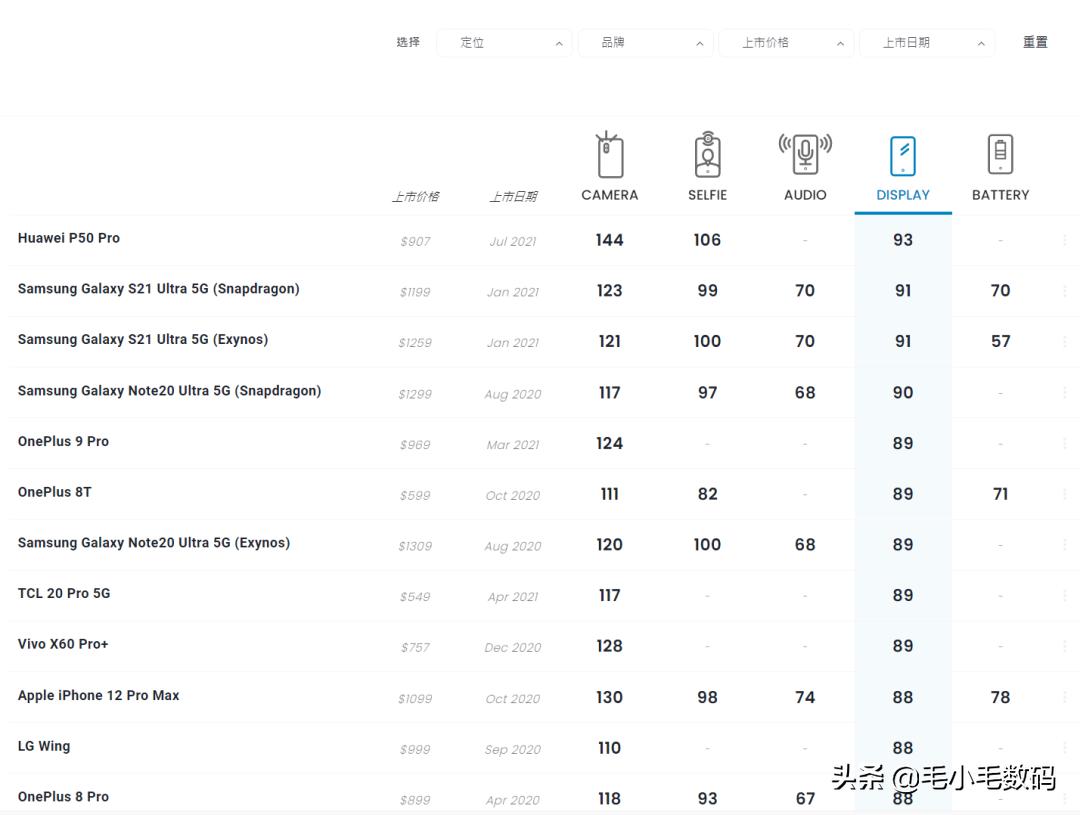Expand the 上市日期 date dropdown

pyautogui.click(x=926, y=43)
